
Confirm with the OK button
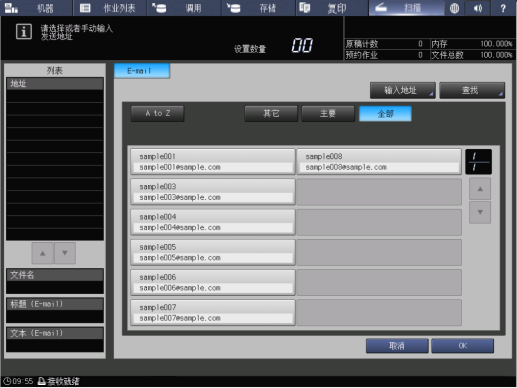463,346
